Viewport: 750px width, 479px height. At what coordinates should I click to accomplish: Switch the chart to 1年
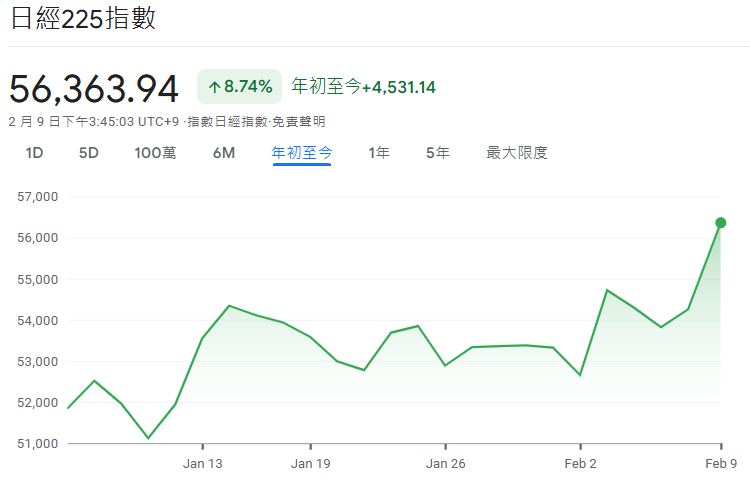tap(379, 153)
